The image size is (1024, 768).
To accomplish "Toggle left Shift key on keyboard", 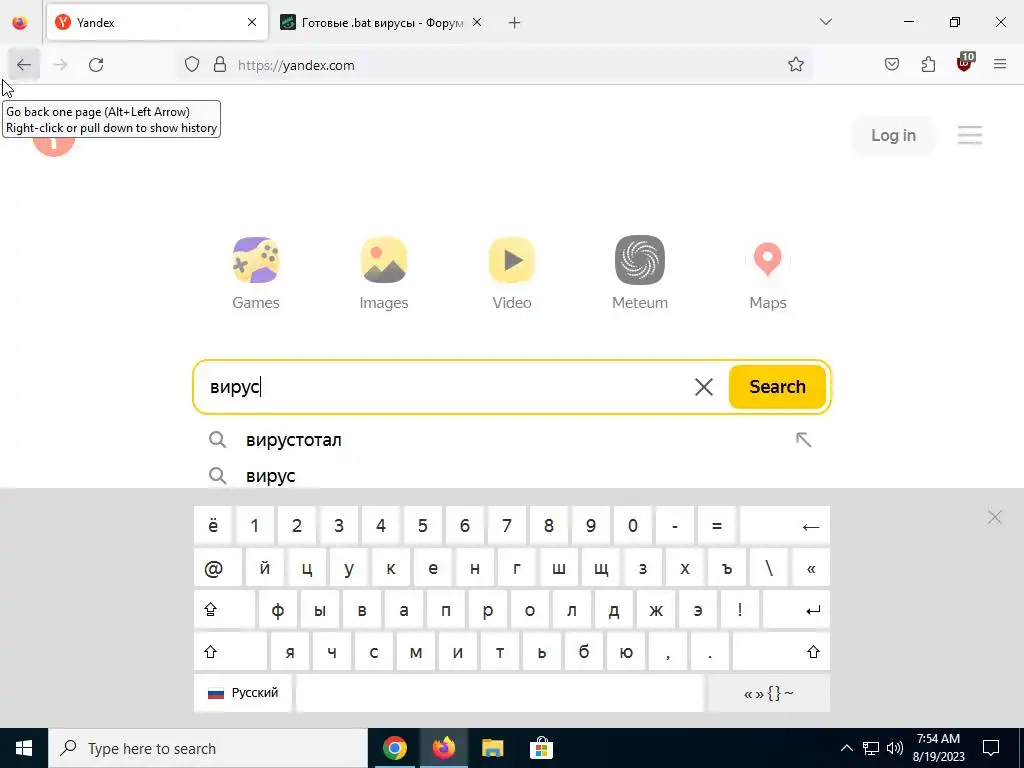I will 231,652.
